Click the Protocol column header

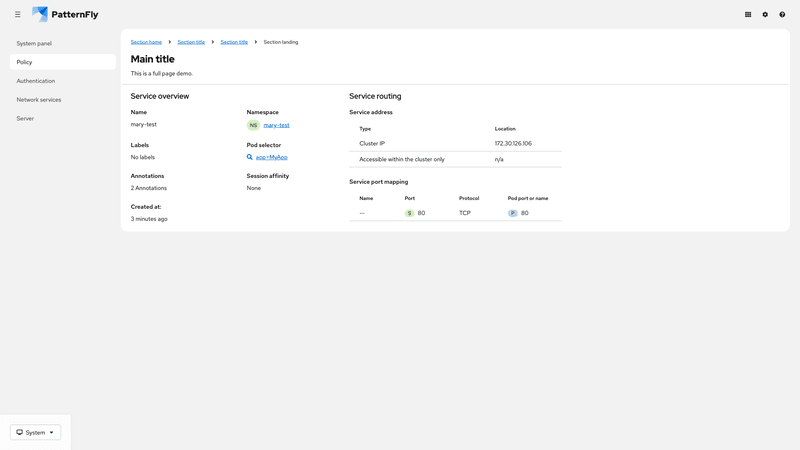469,198
